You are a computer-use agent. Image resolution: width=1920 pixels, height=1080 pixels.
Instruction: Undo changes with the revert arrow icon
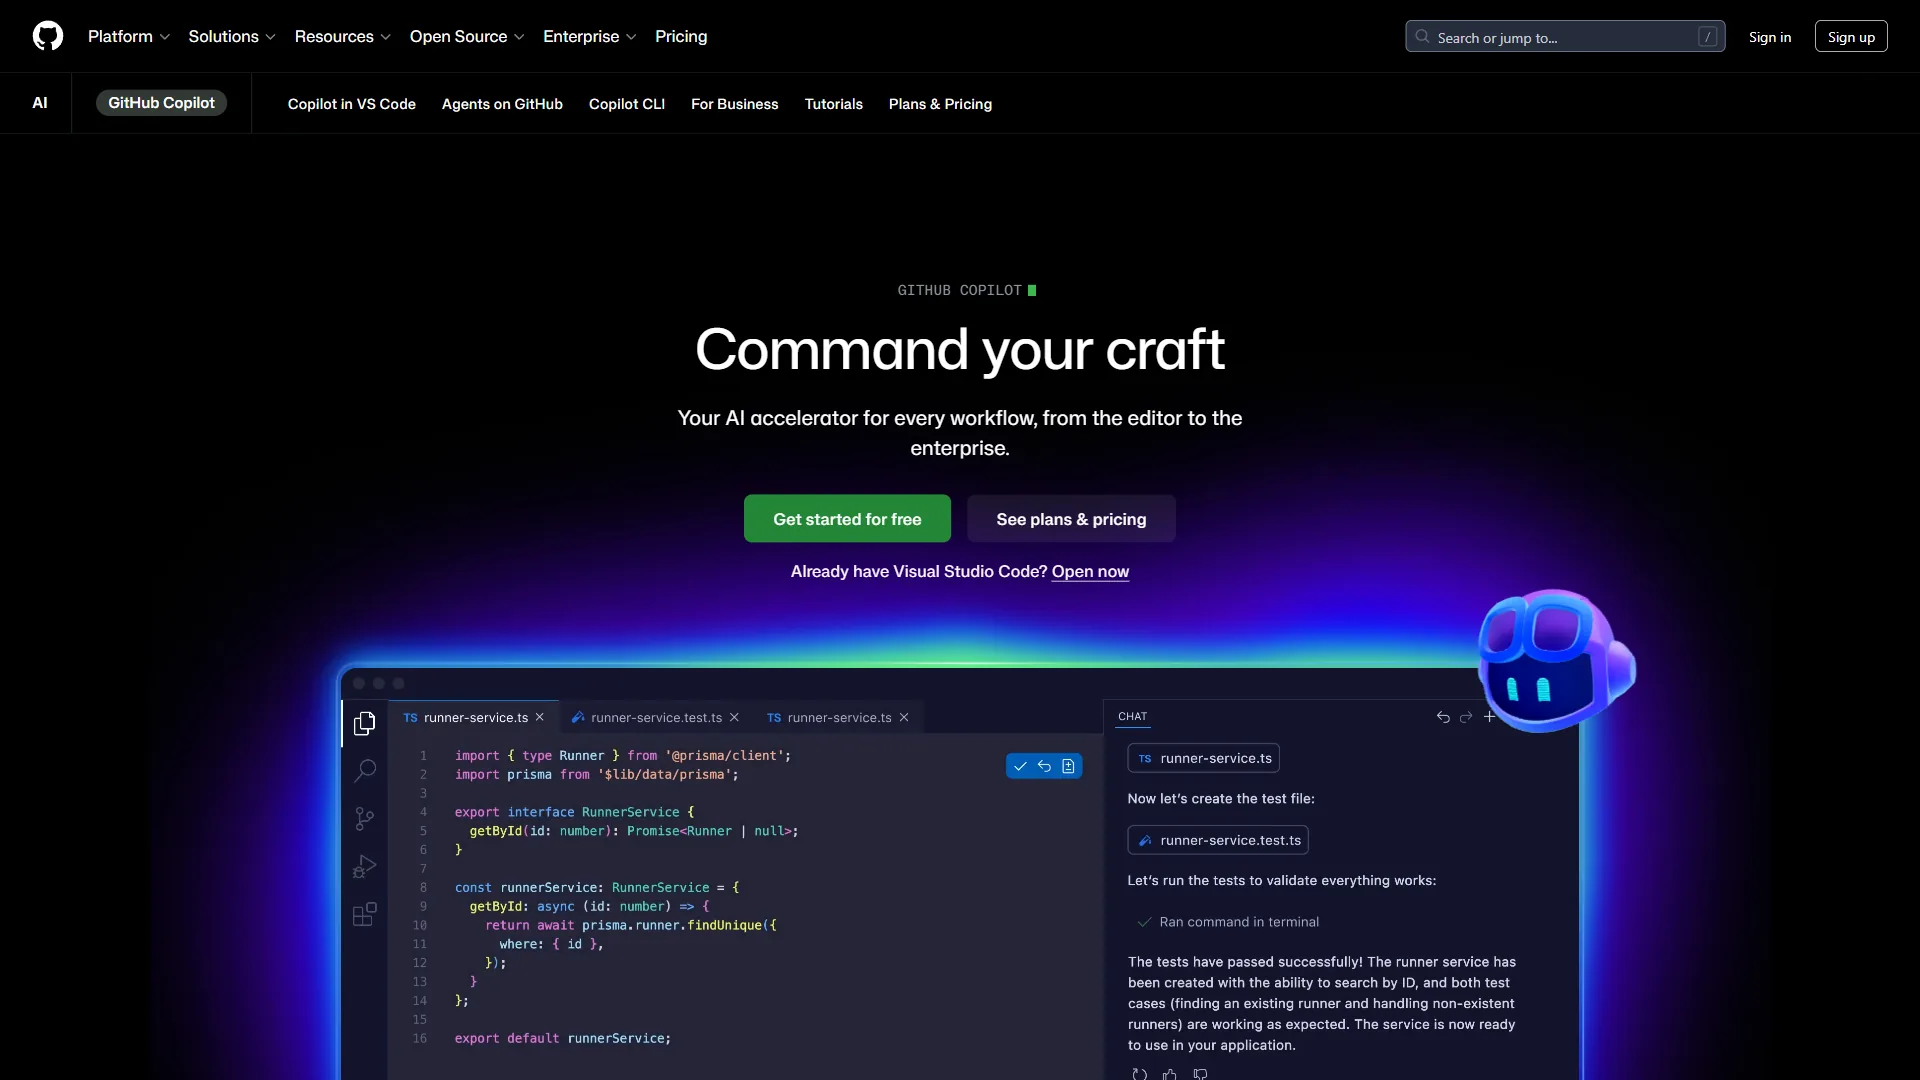[x=1044, y=766]
